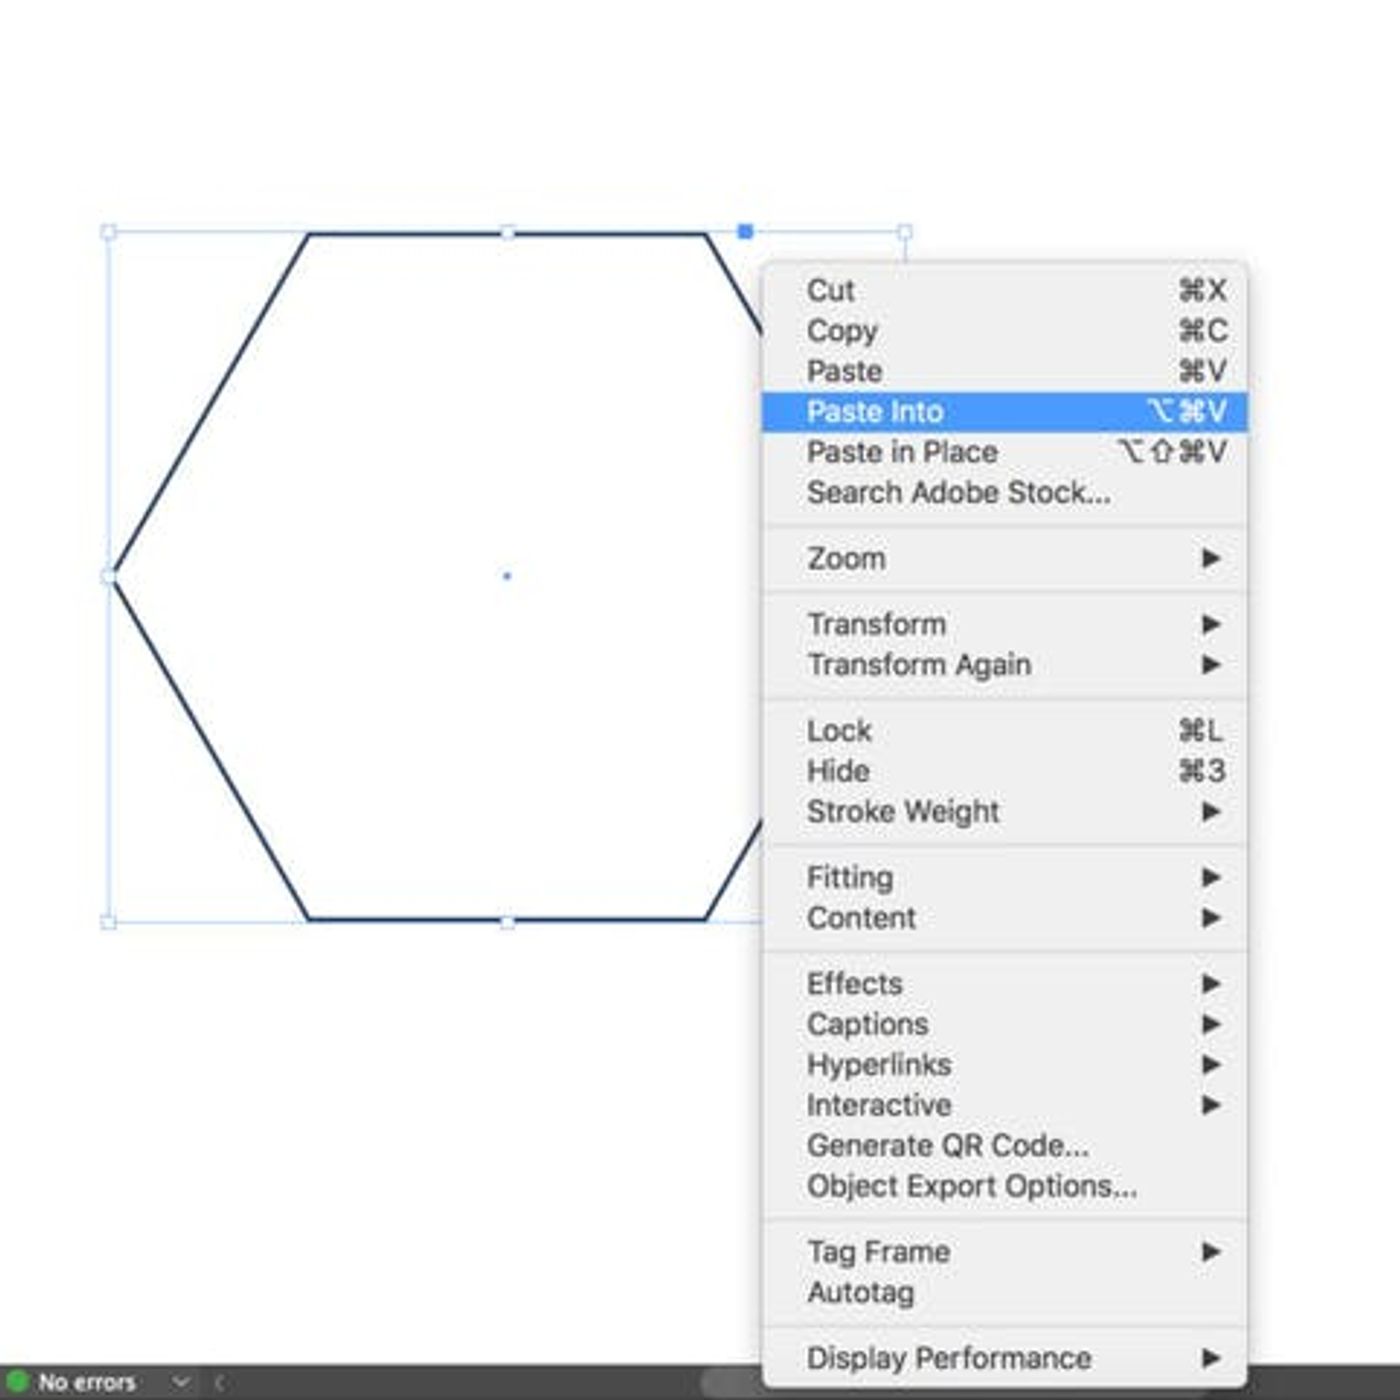Expand the Transform submenu
Viewport: 1400px width, 1400px height.
[x=1004, y=624]
